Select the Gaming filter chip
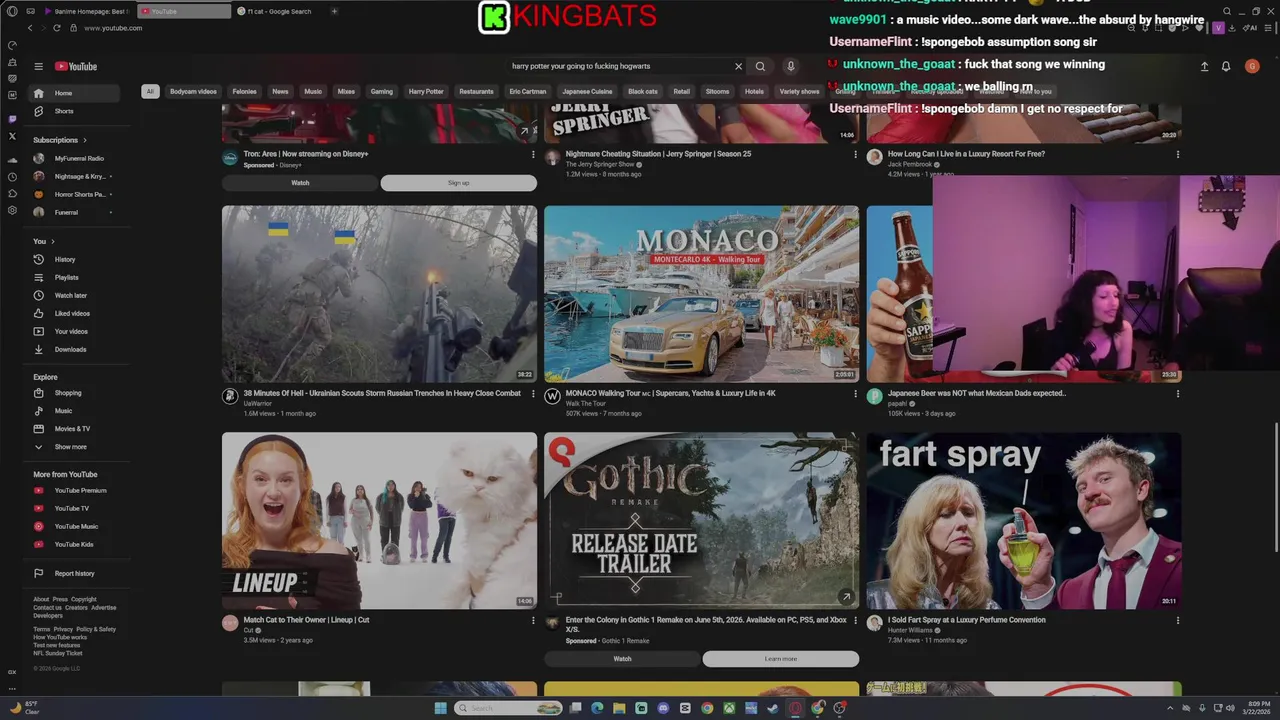1280x720 pixels. [x=382, y=91]
